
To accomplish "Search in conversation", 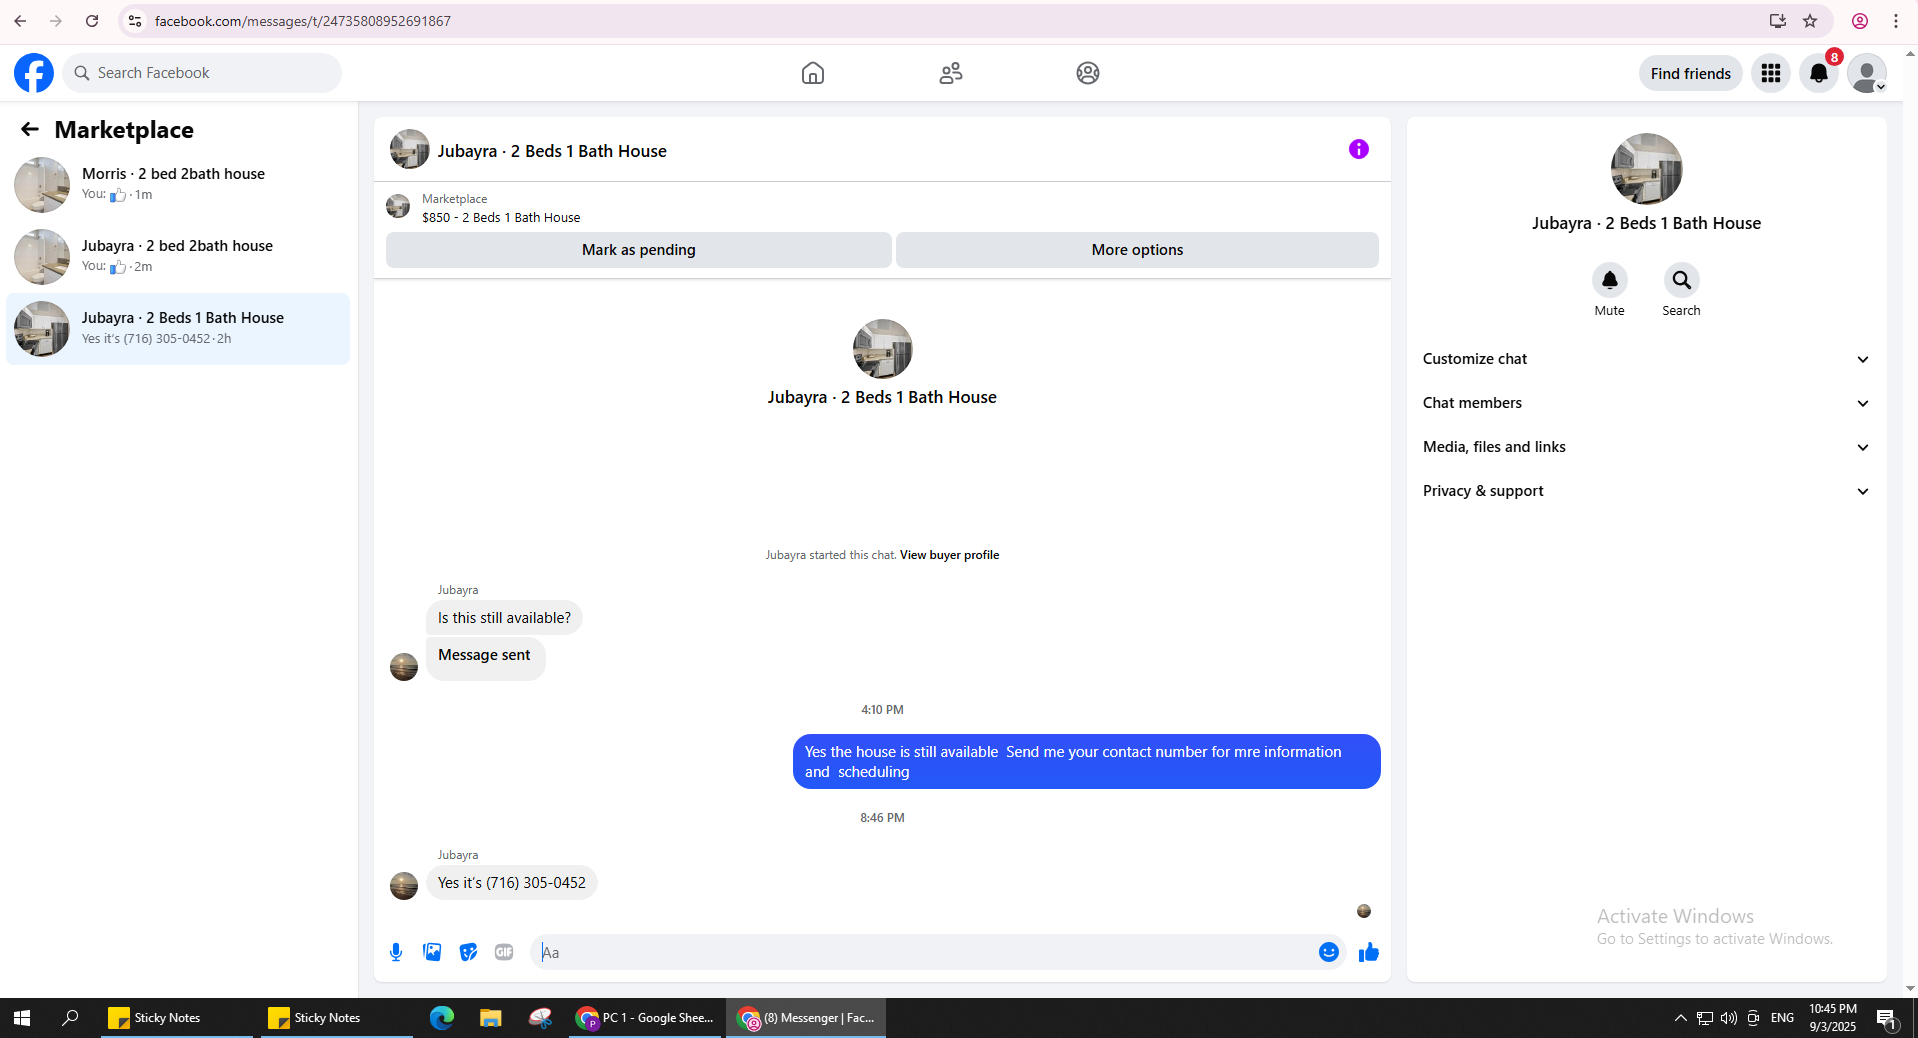I will (1682, 280).
